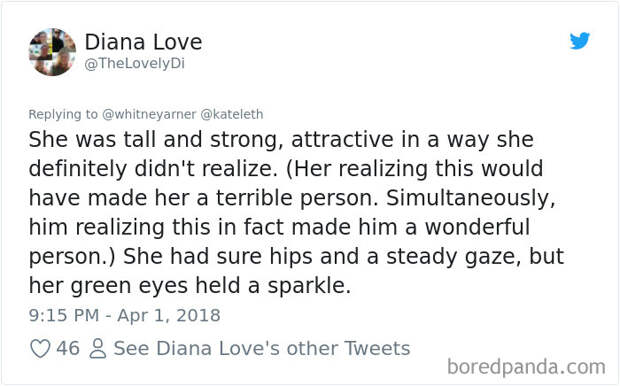Image resolution: width=620 pixels, height=386 pixels.
Task: Click the 9:15 PM - Apr 1, 2018 timestamp
Action: click(125, 316)
